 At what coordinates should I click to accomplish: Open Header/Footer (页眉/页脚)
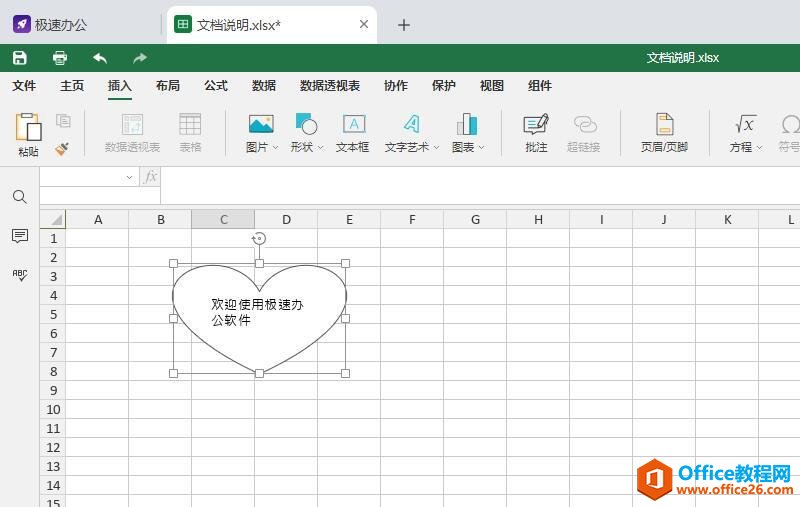(x=664, y=133)
